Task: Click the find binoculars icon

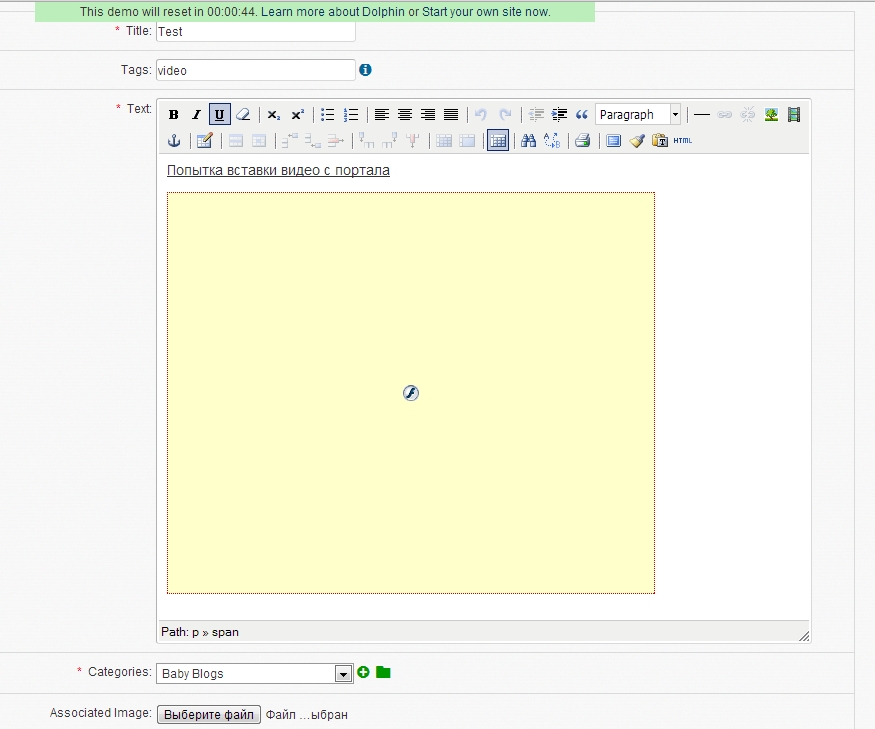Action: pyautogui.click(x=529, y=141)
